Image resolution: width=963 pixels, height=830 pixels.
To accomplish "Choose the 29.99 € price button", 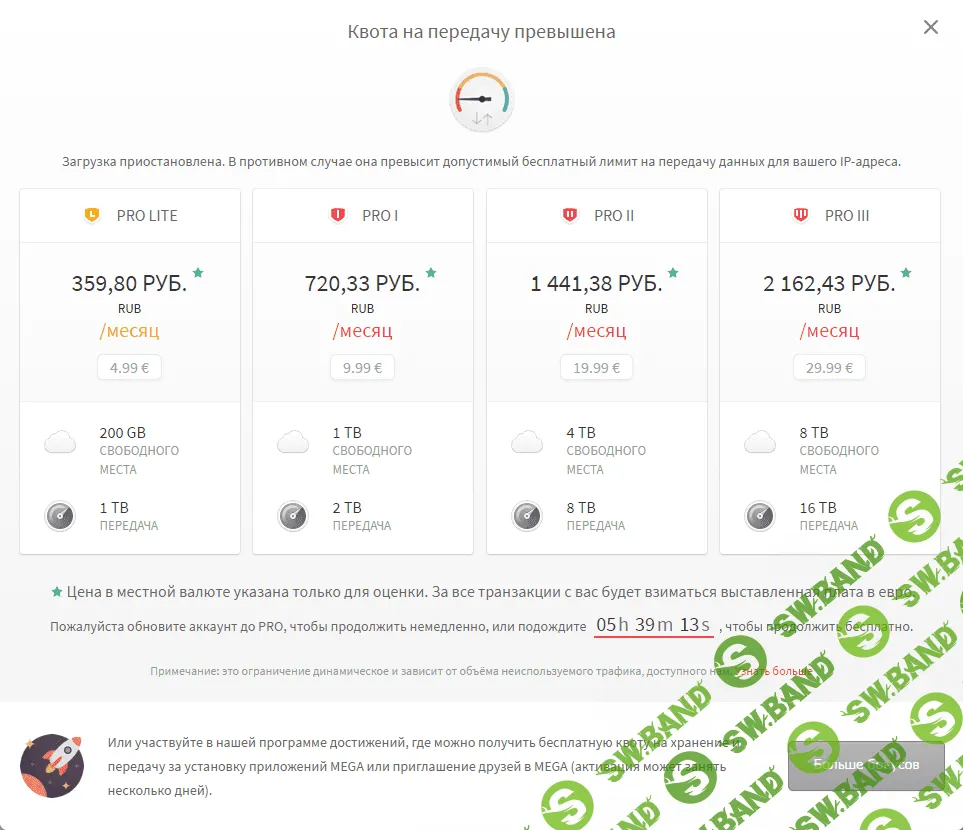I will point(829,367).
